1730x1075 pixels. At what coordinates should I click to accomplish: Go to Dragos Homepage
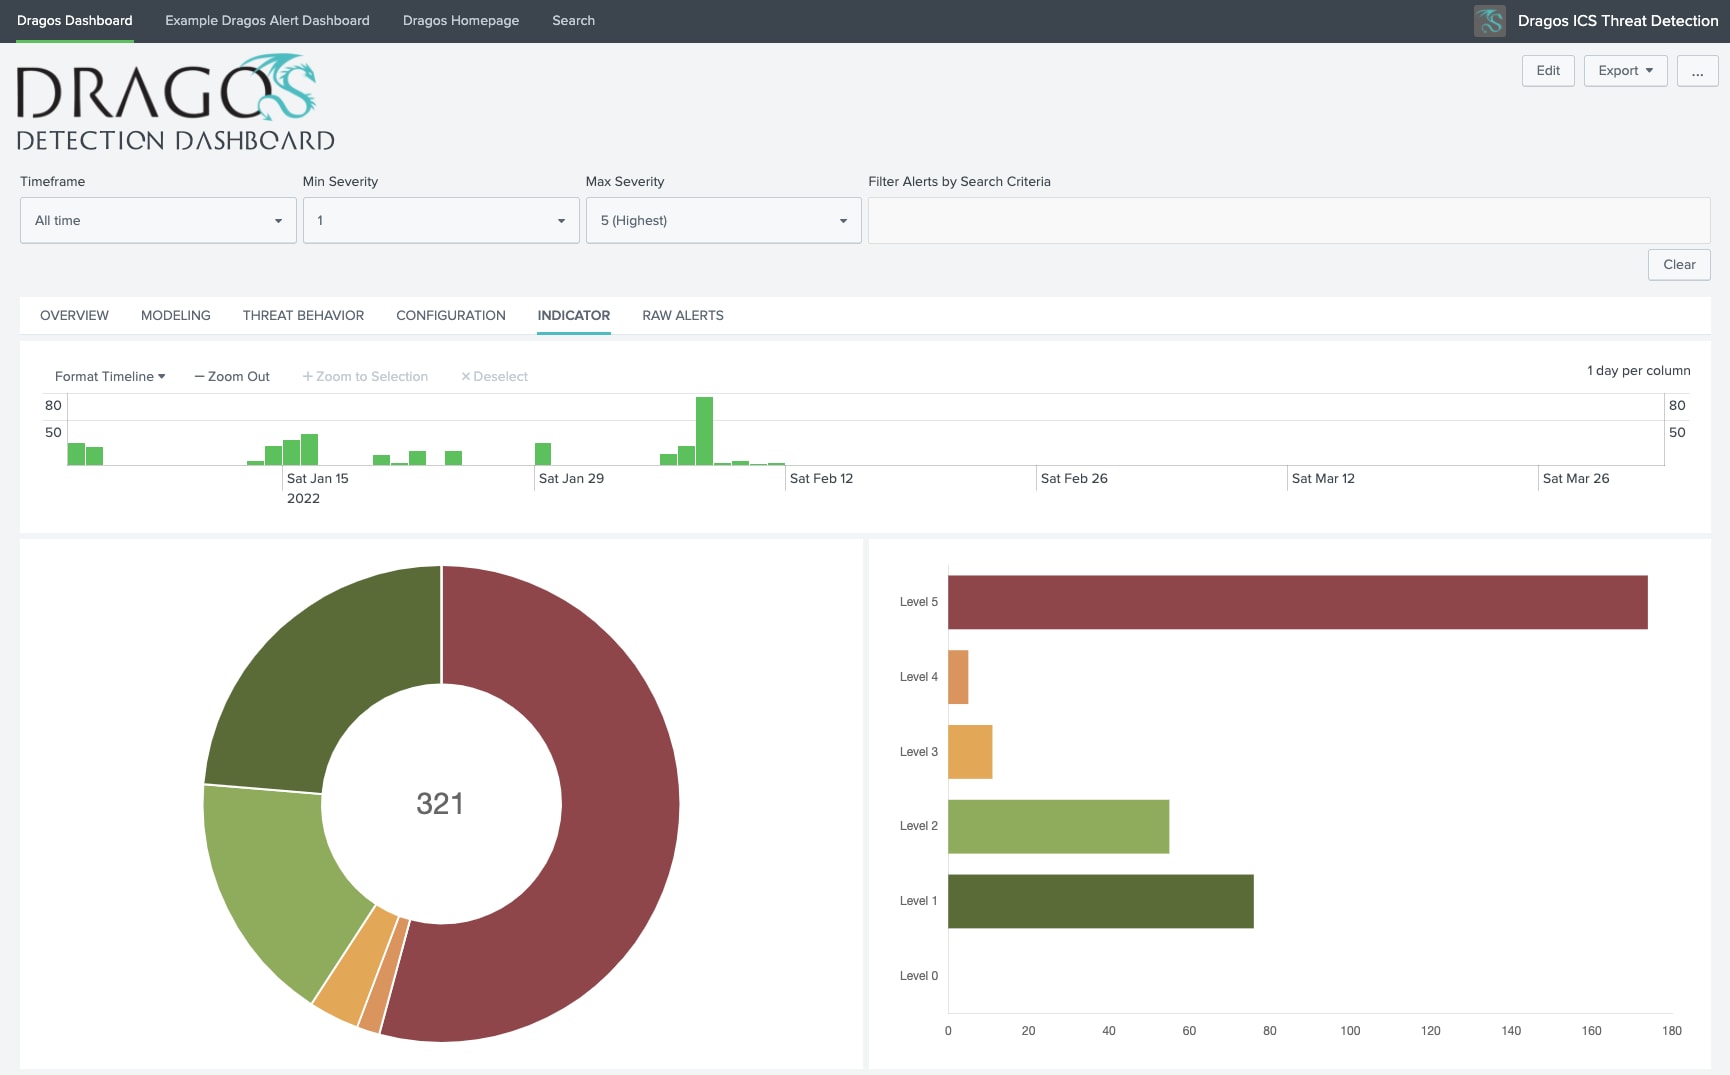[461, 21]
